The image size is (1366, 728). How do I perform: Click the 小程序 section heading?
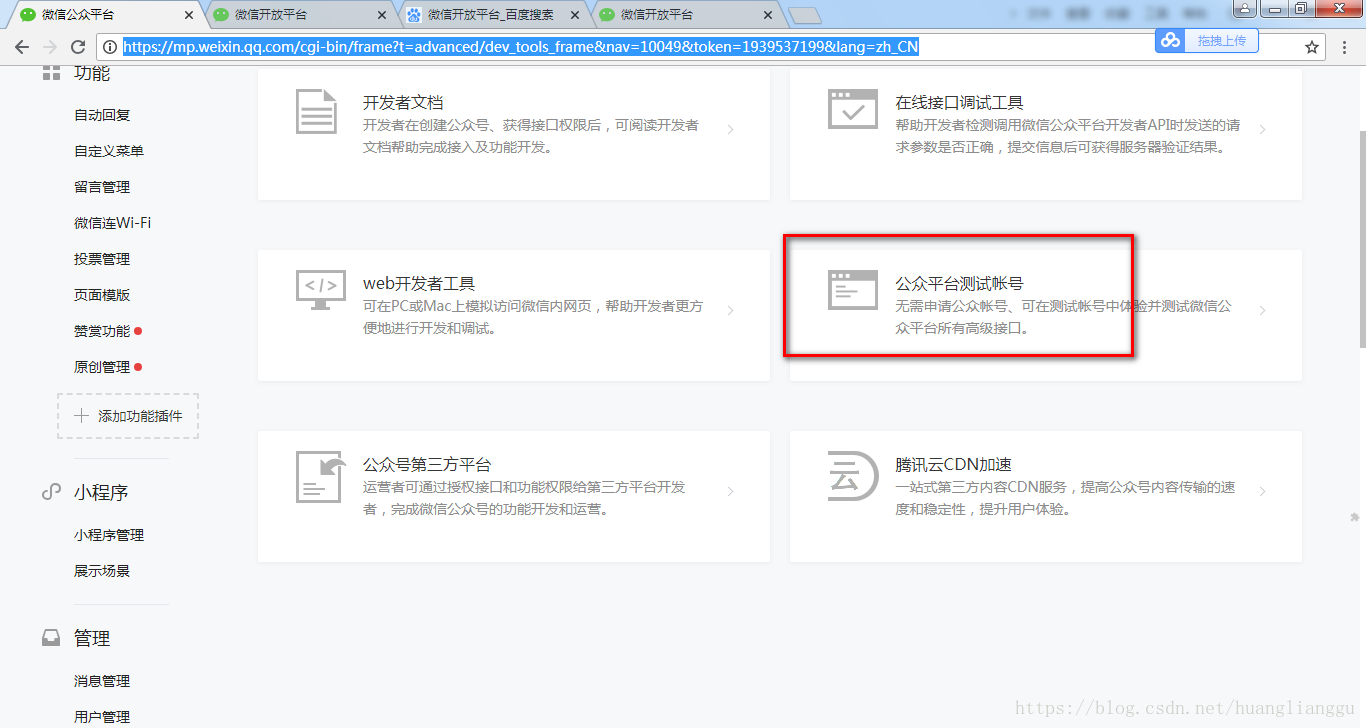101,492
